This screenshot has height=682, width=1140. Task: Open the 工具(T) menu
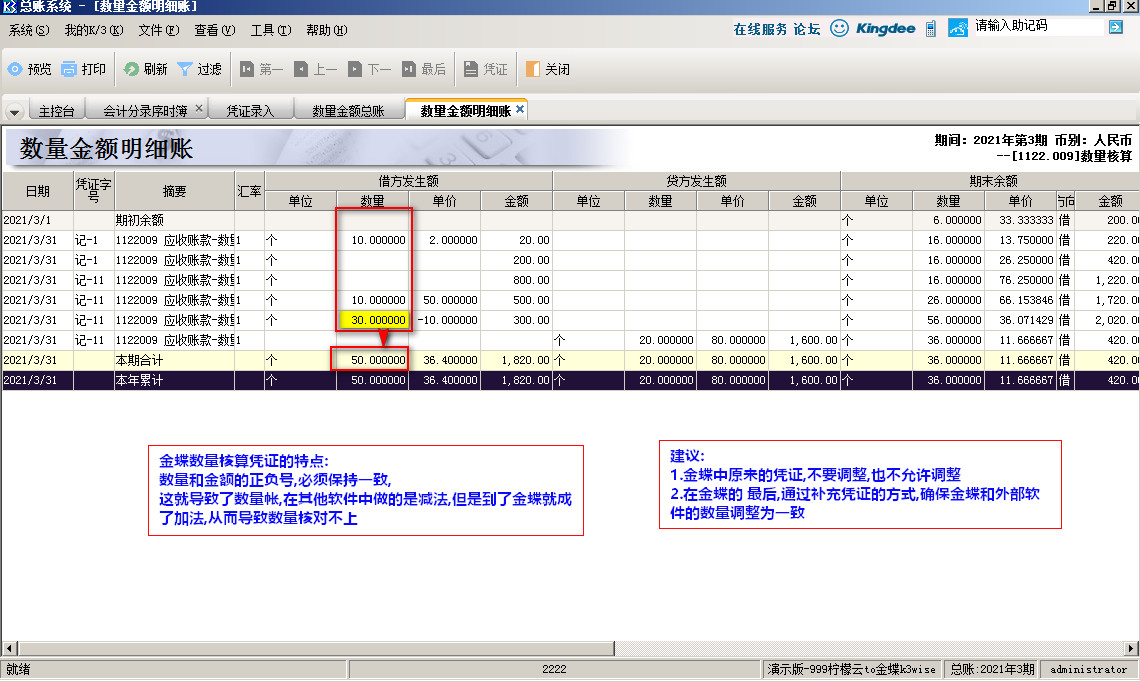click(270, 30)
